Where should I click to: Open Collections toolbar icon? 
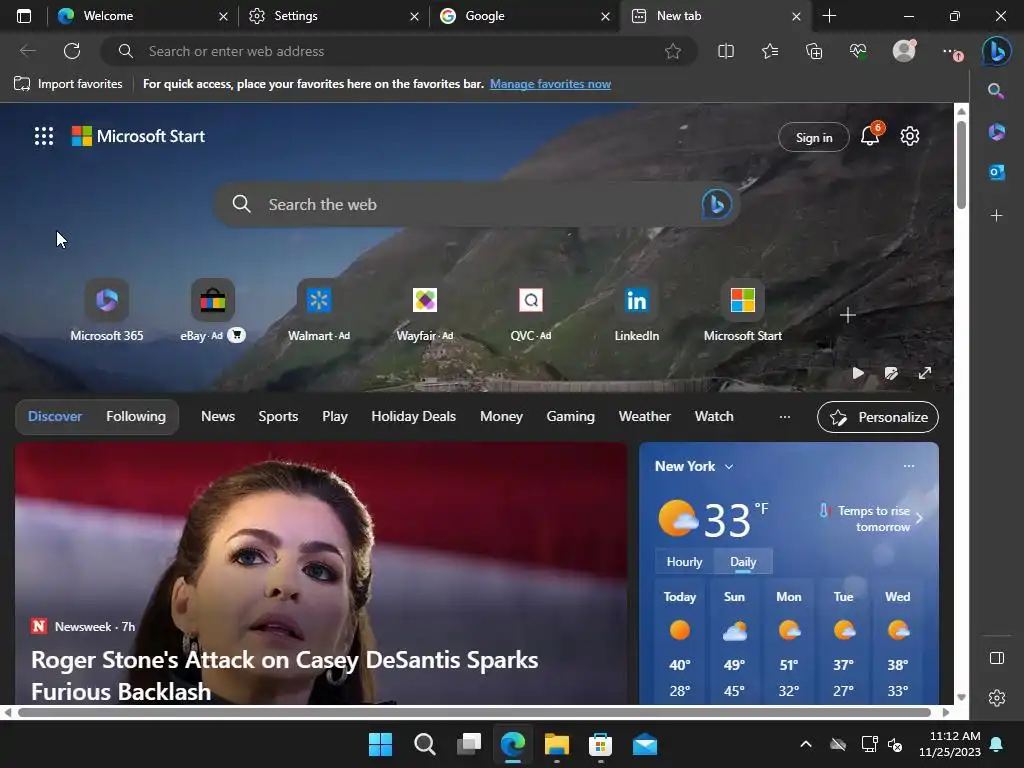click(814, 51)
